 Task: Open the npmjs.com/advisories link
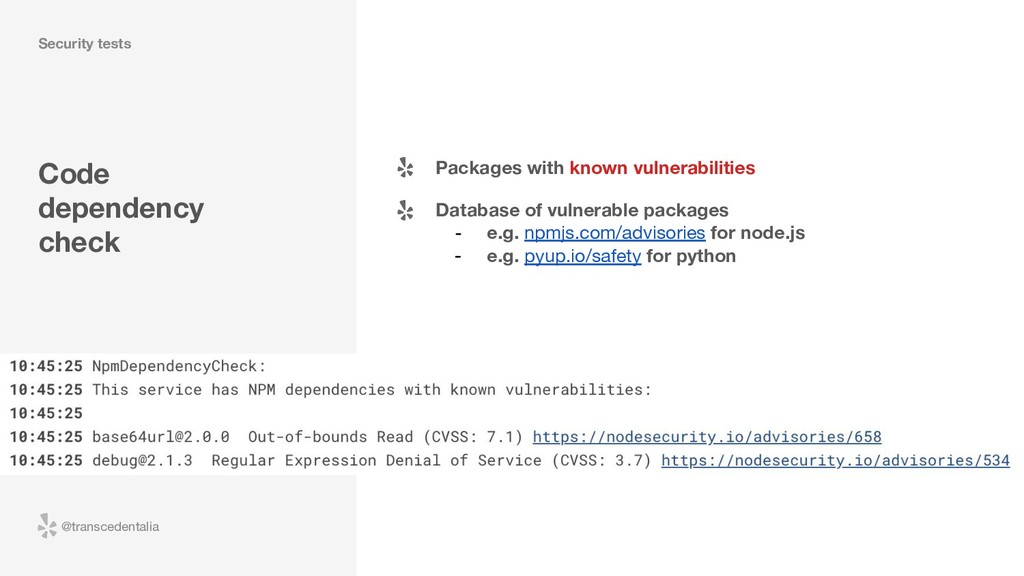pyautogui.click(x=615, y=233)
